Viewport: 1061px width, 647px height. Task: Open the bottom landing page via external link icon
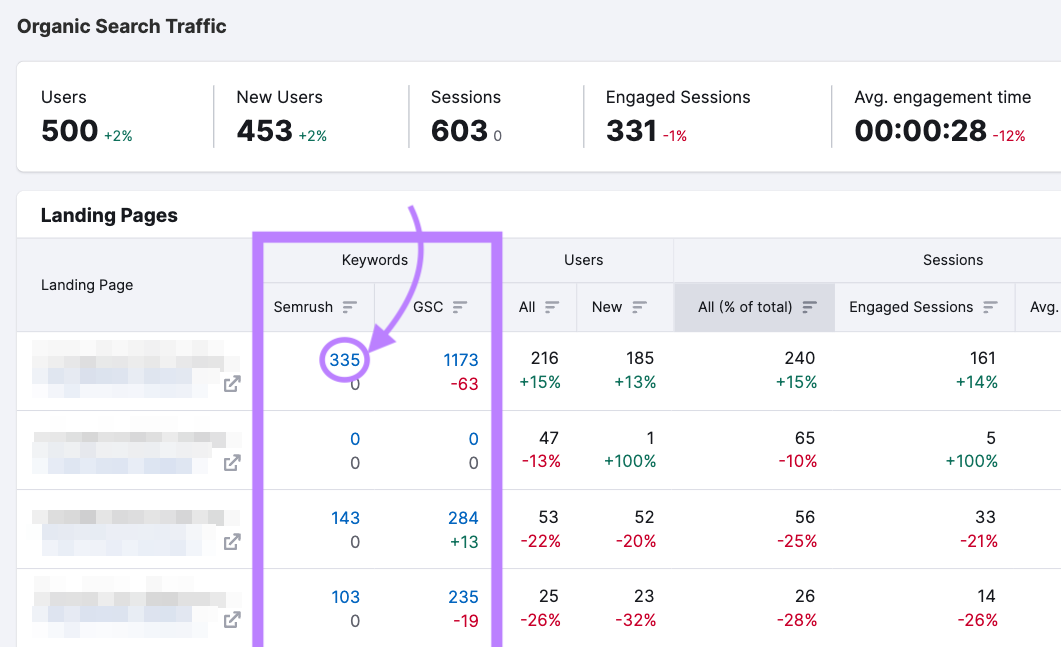point(232,620)
